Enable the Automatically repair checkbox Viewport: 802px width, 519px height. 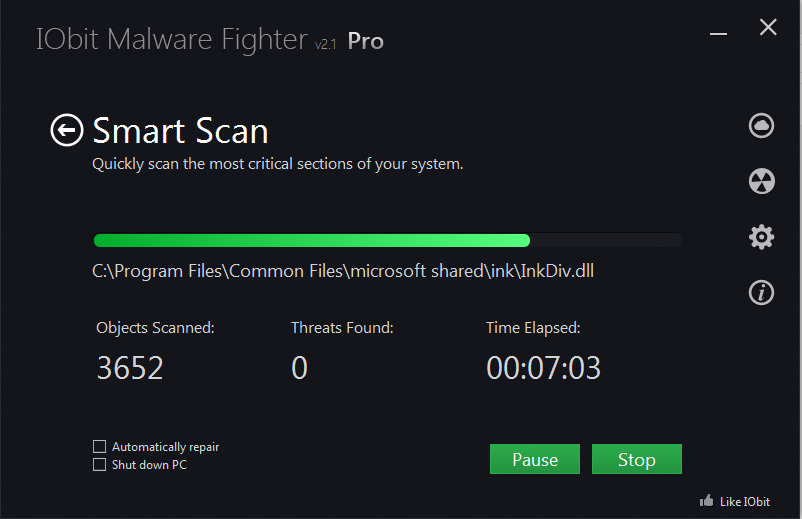click(x=99, y=447)
